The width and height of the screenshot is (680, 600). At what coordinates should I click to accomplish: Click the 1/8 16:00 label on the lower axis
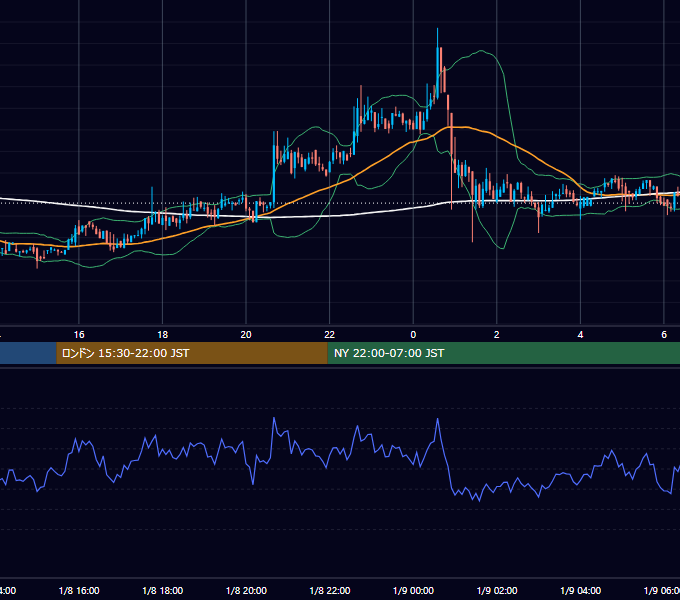click(x=79, y=590)
